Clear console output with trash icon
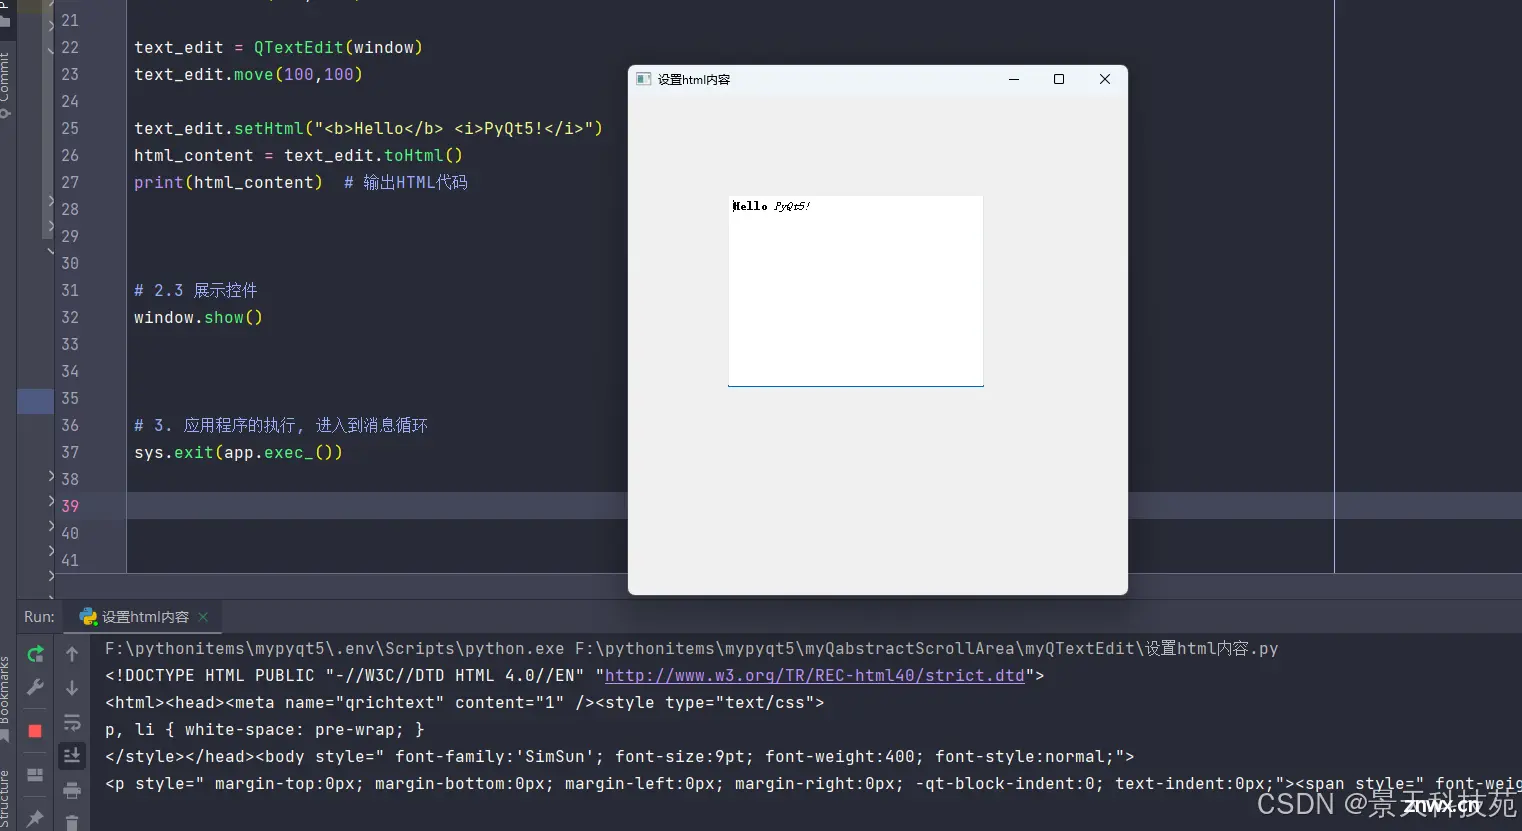 point(72,823)
